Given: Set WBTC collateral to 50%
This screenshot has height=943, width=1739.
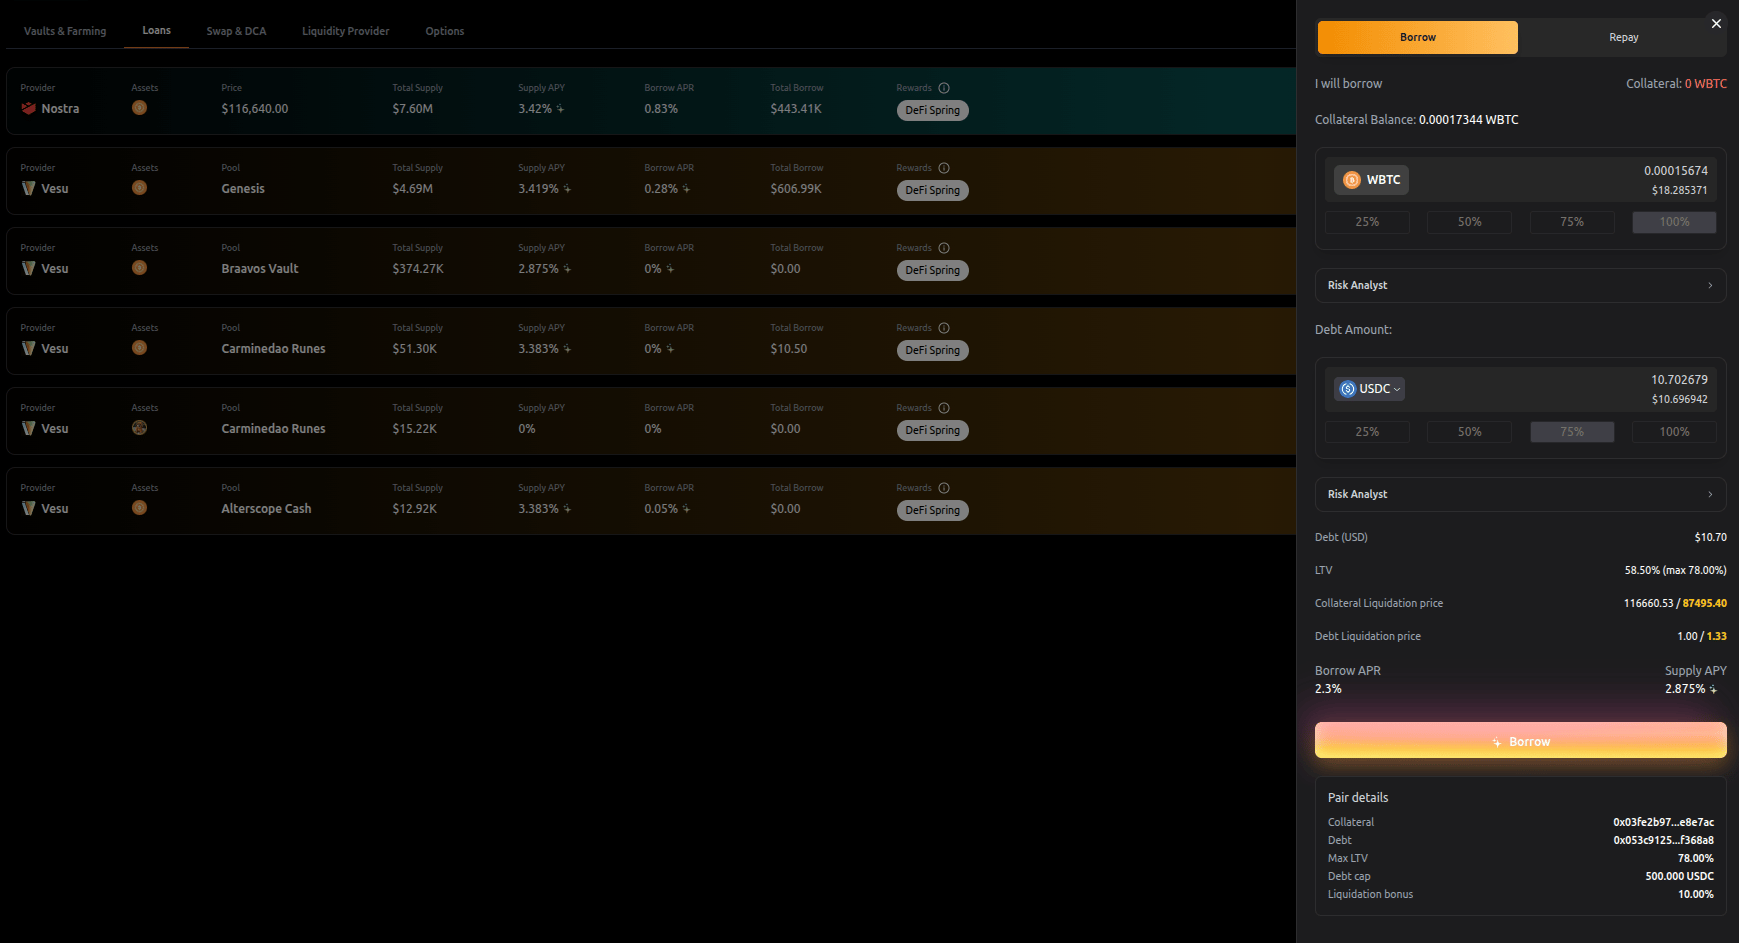Looking at the screenshot, I should tap(1469, 222).
